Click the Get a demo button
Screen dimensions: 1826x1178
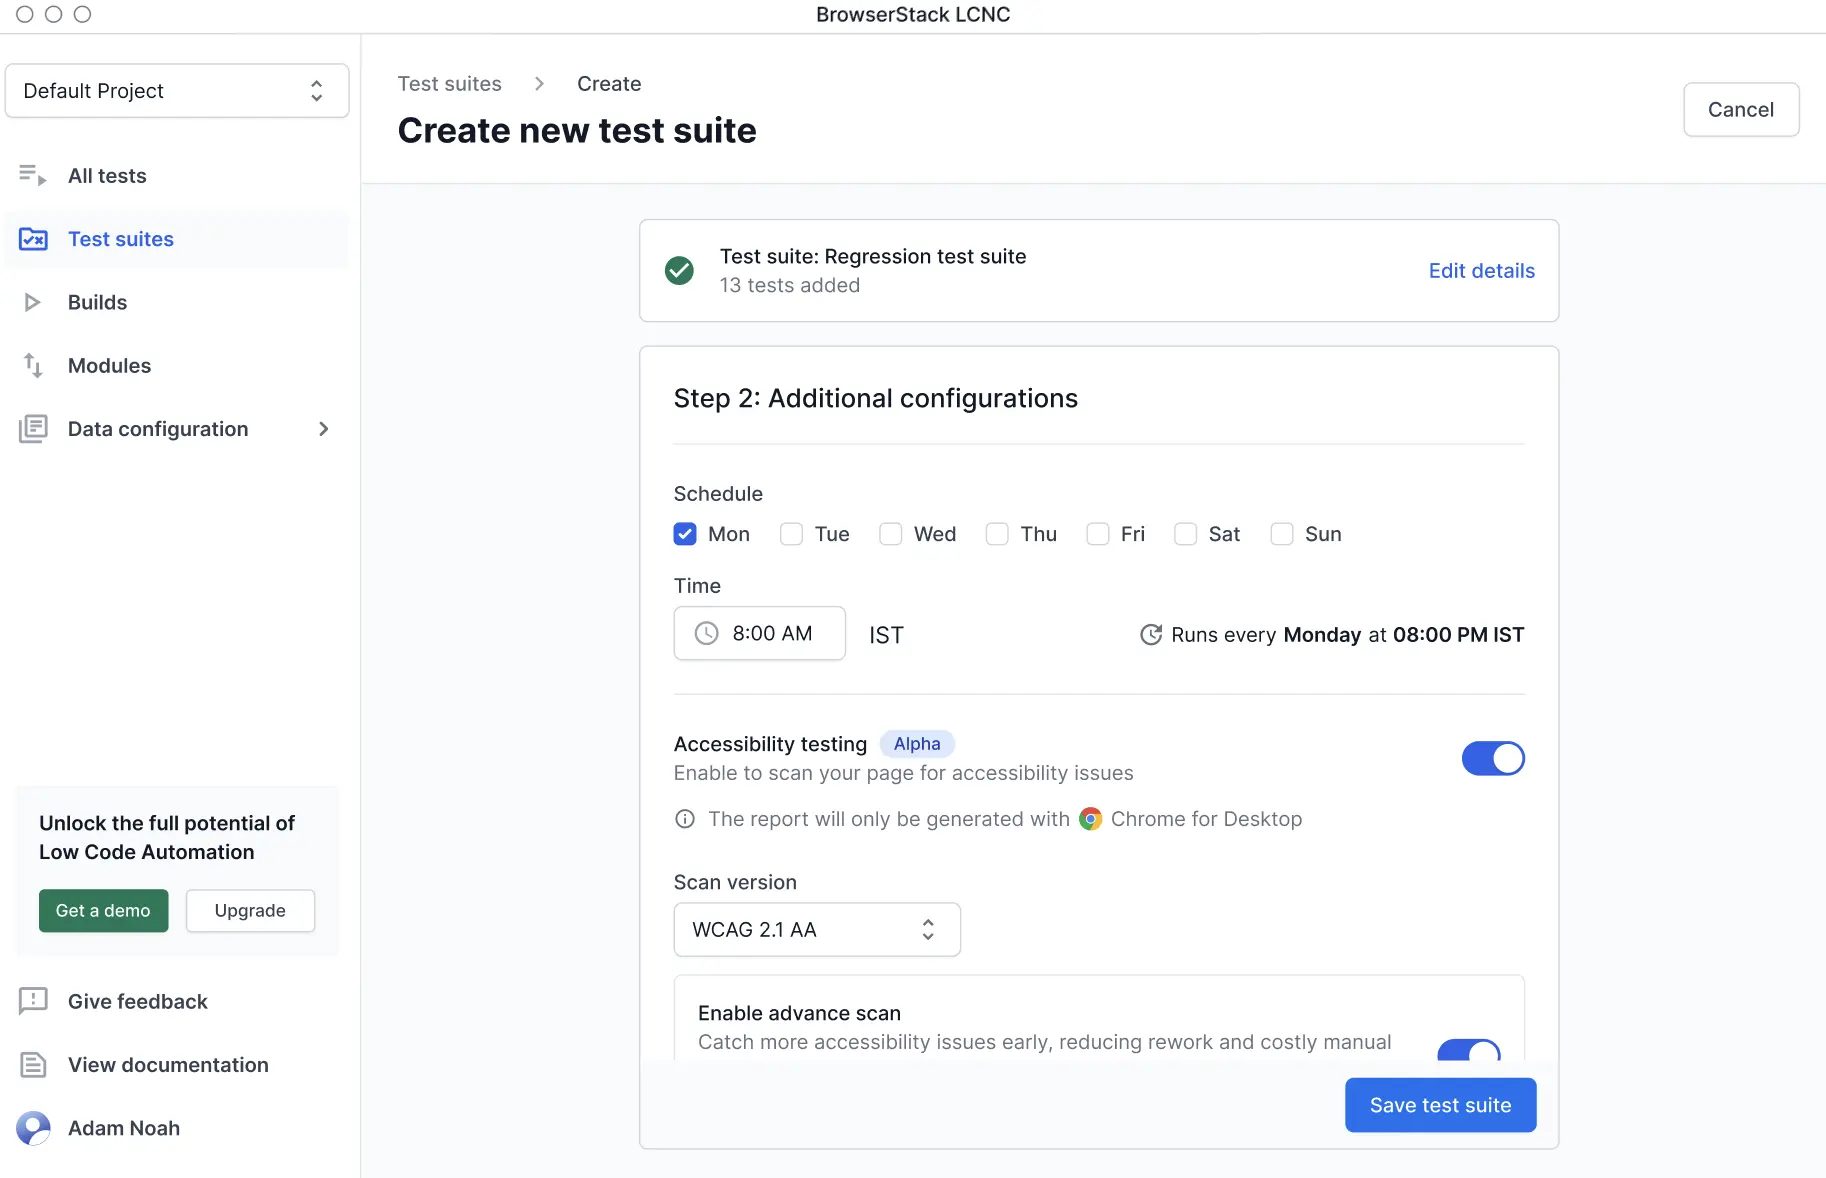(x=103, y=911)
